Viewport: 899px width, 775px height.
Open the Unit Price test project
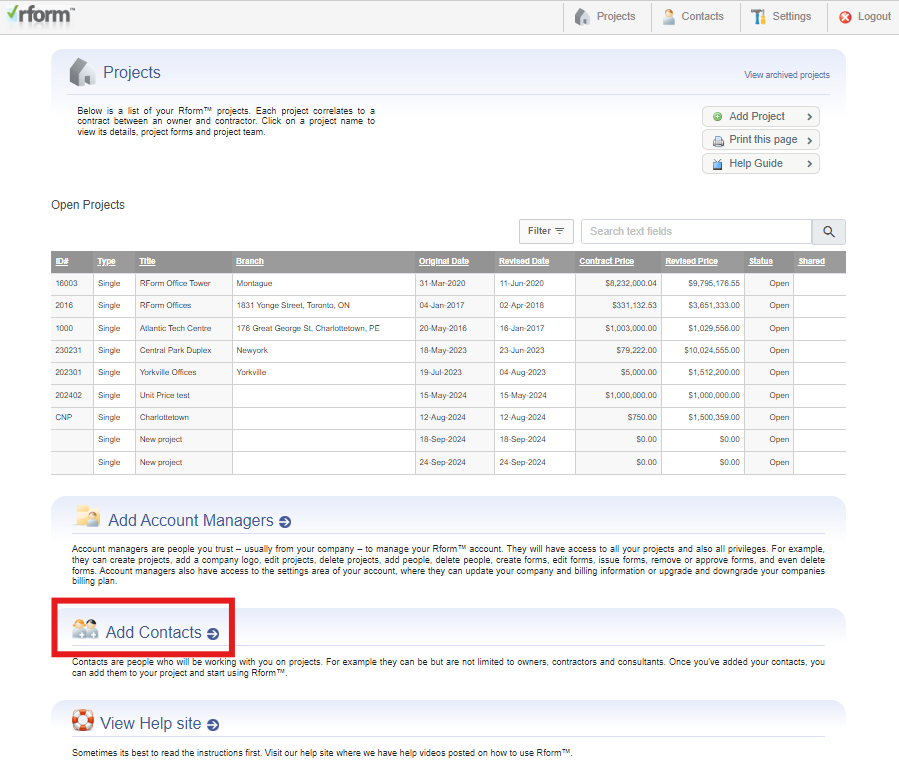click(x=165, y=396)
